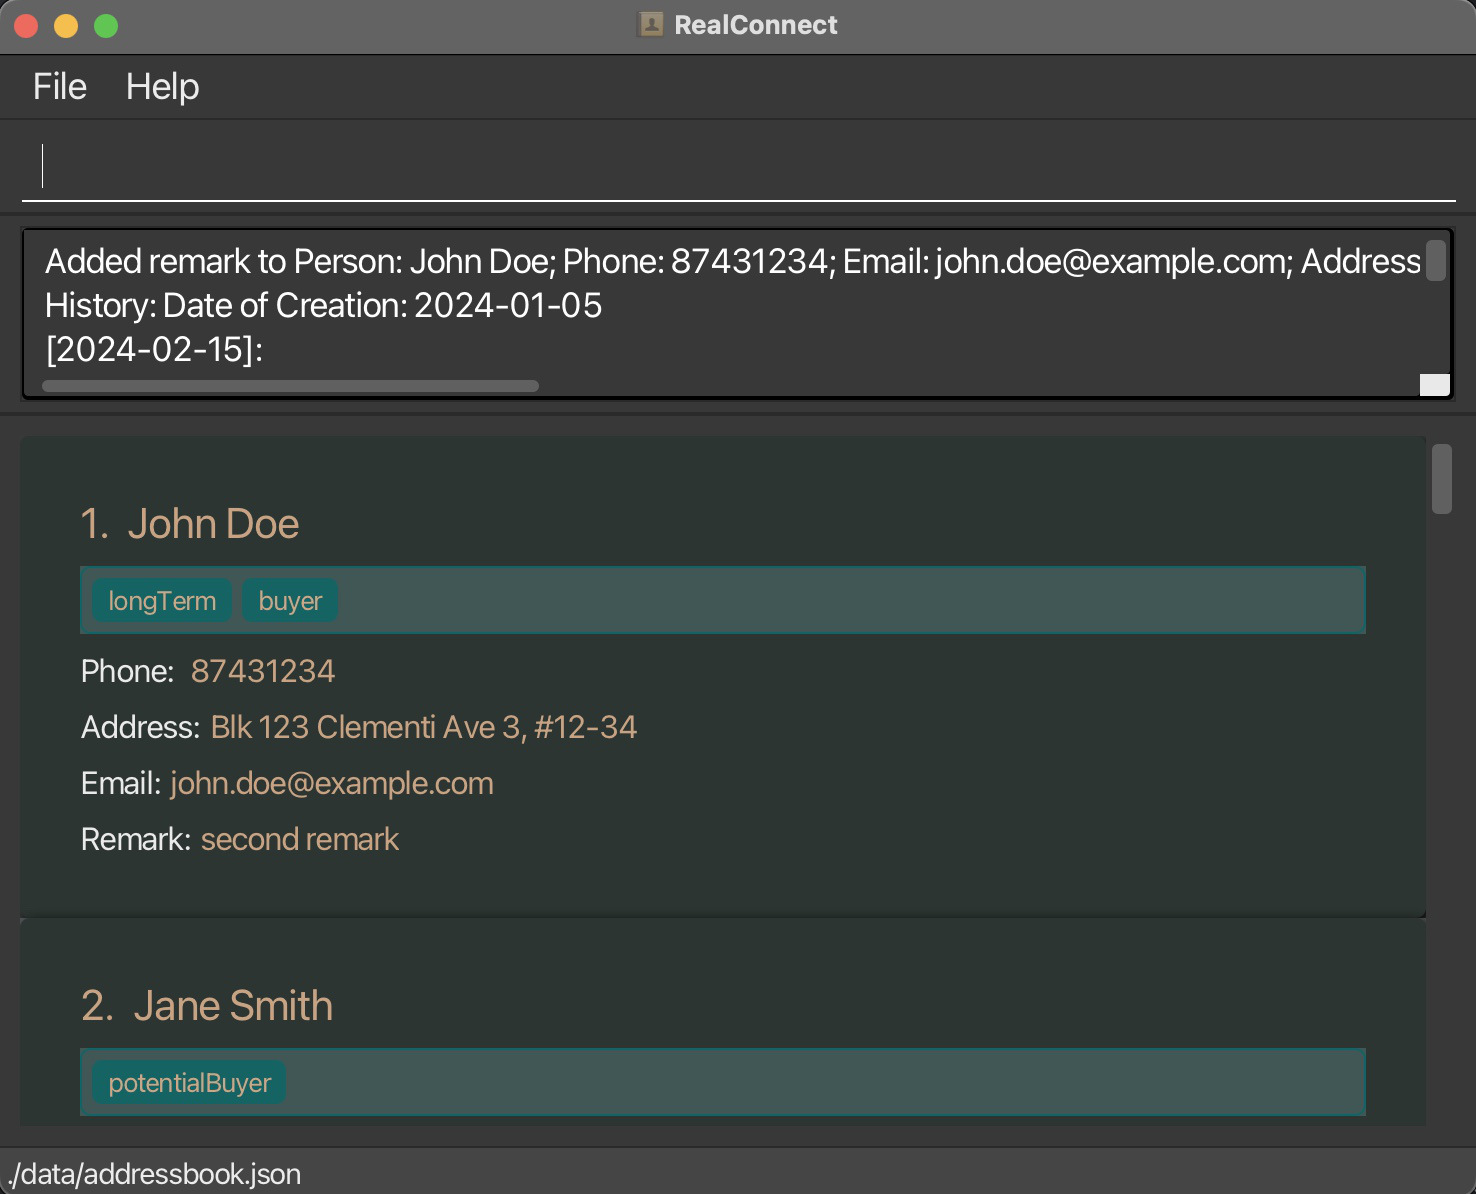Viewport: 1476px width, 1194px height.
Task: Open the File menu
Action: click(x=60, y=87)
